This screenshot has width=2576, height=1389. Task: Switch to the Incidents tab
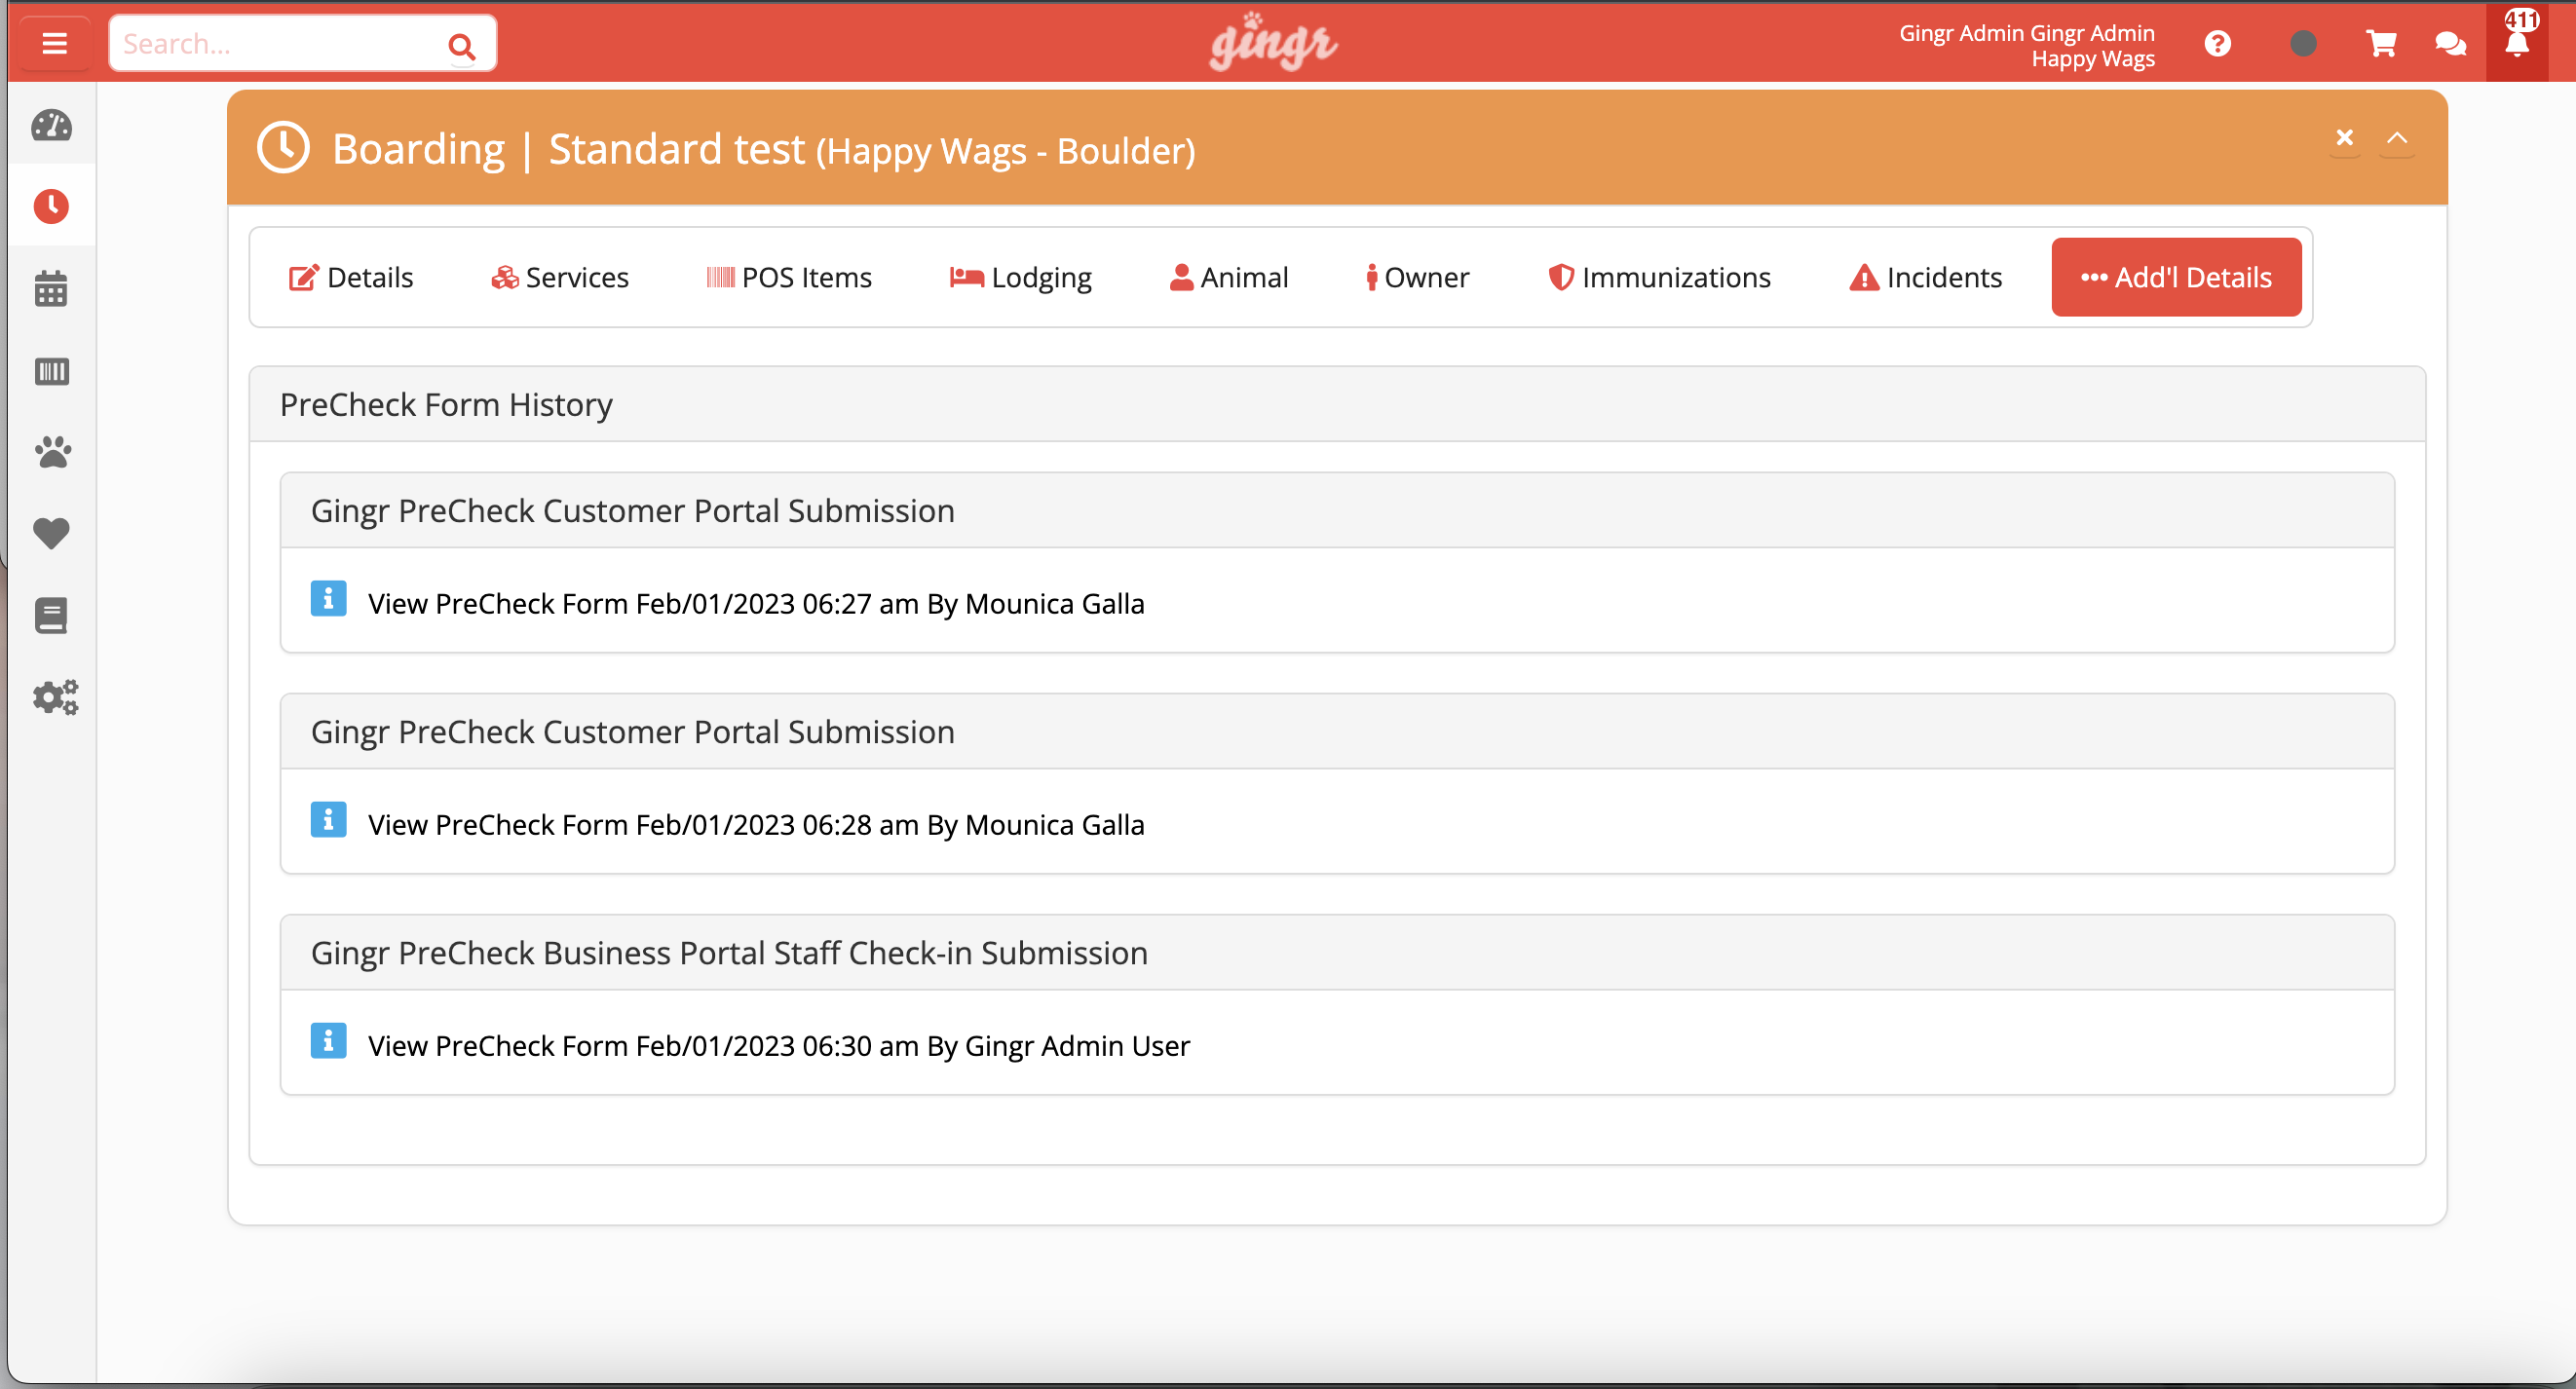(1926, 278)
